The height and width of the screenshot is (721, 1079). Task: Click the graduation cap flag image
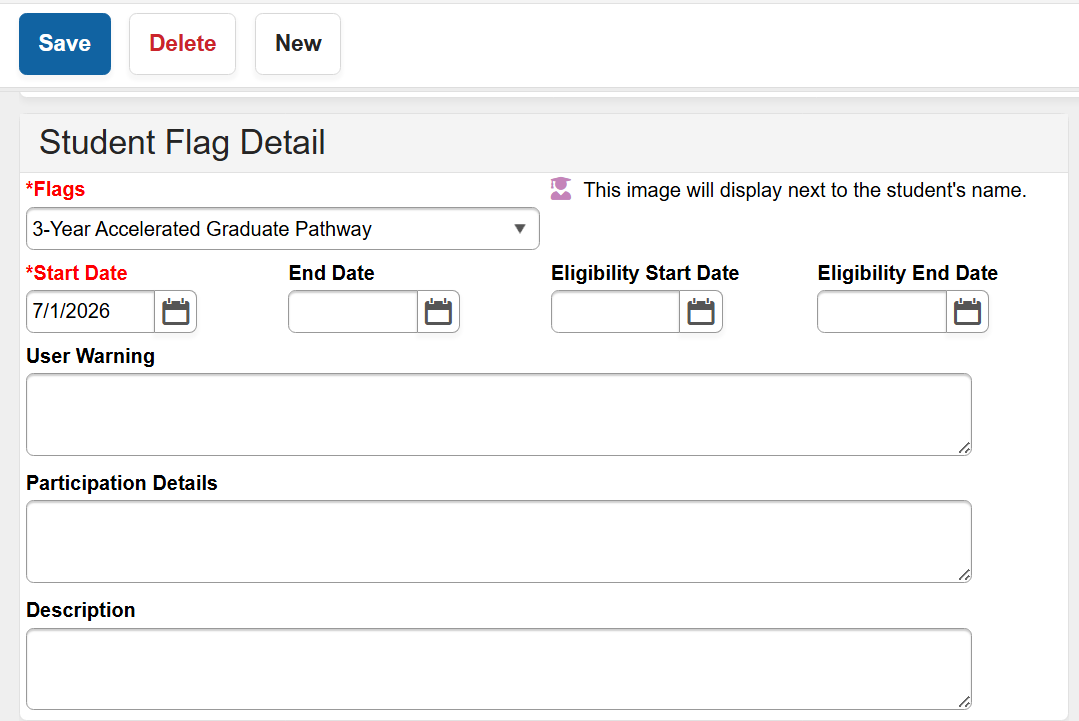(x=561, y=189)
